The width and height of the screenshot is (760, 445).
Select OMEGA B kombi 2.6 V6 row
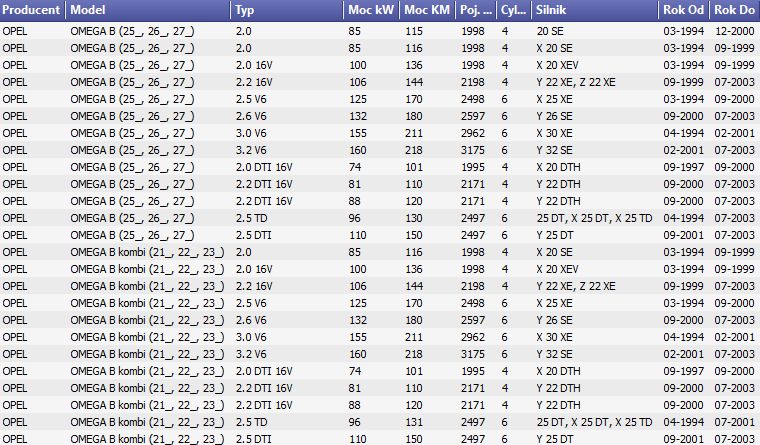click(x=380, y=320)
